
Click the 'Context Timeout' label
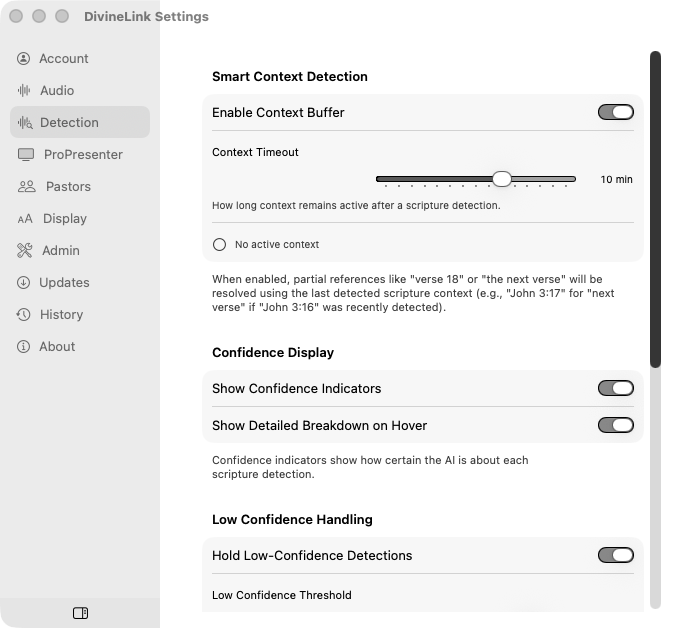(255, 152)
